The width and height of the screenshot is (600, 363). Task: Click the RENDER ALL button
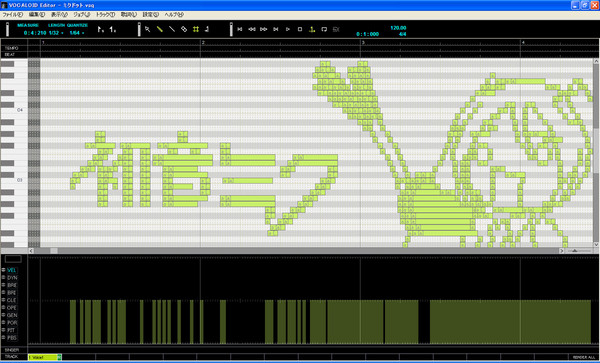click(x=584, y=357)
